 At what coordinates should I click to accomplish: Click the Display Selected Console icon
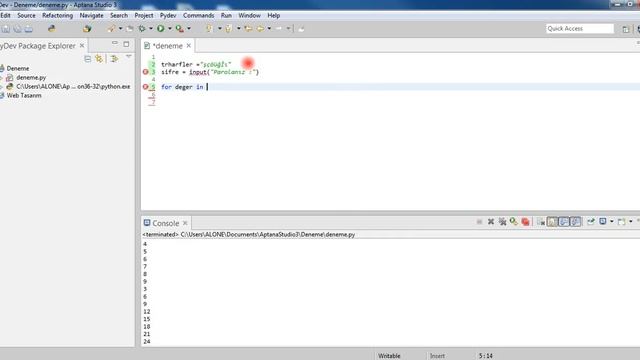pos(602,222)
